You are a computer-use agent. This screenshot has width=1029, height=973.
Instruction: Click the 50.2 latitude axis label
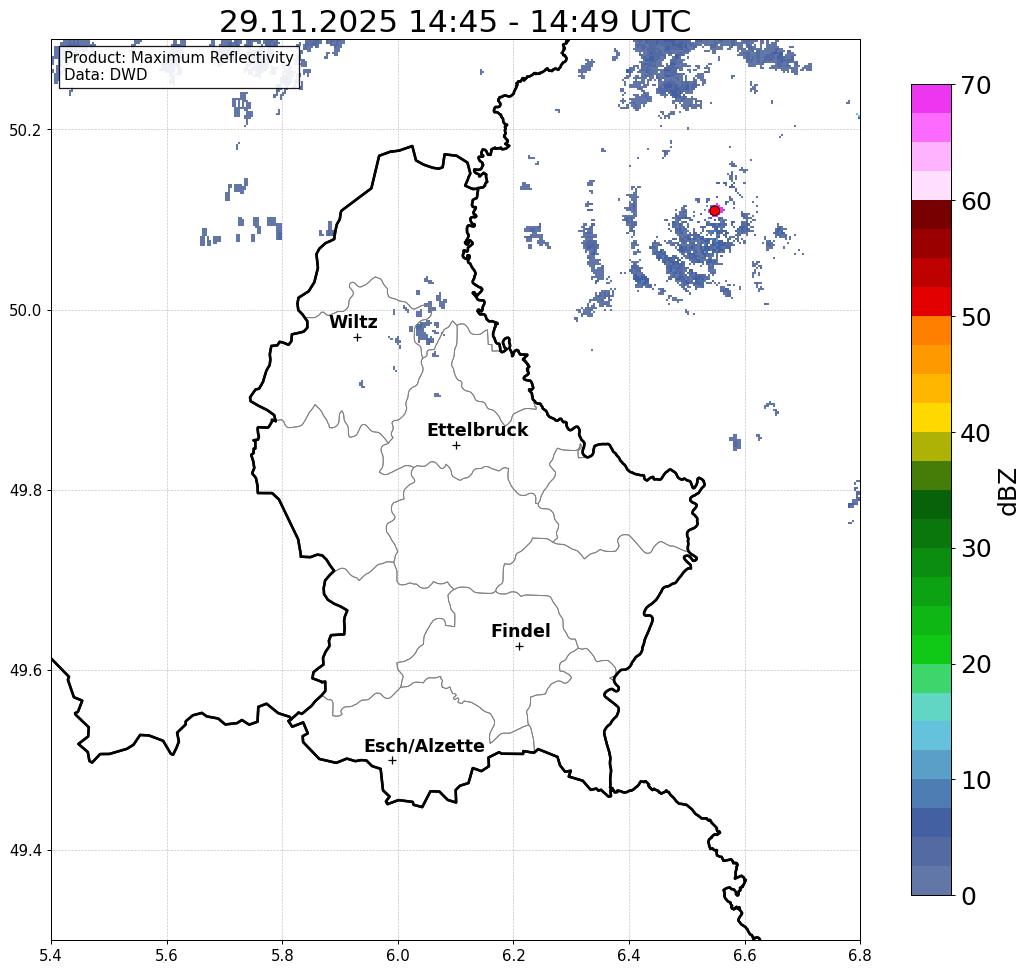click(25, 130)
